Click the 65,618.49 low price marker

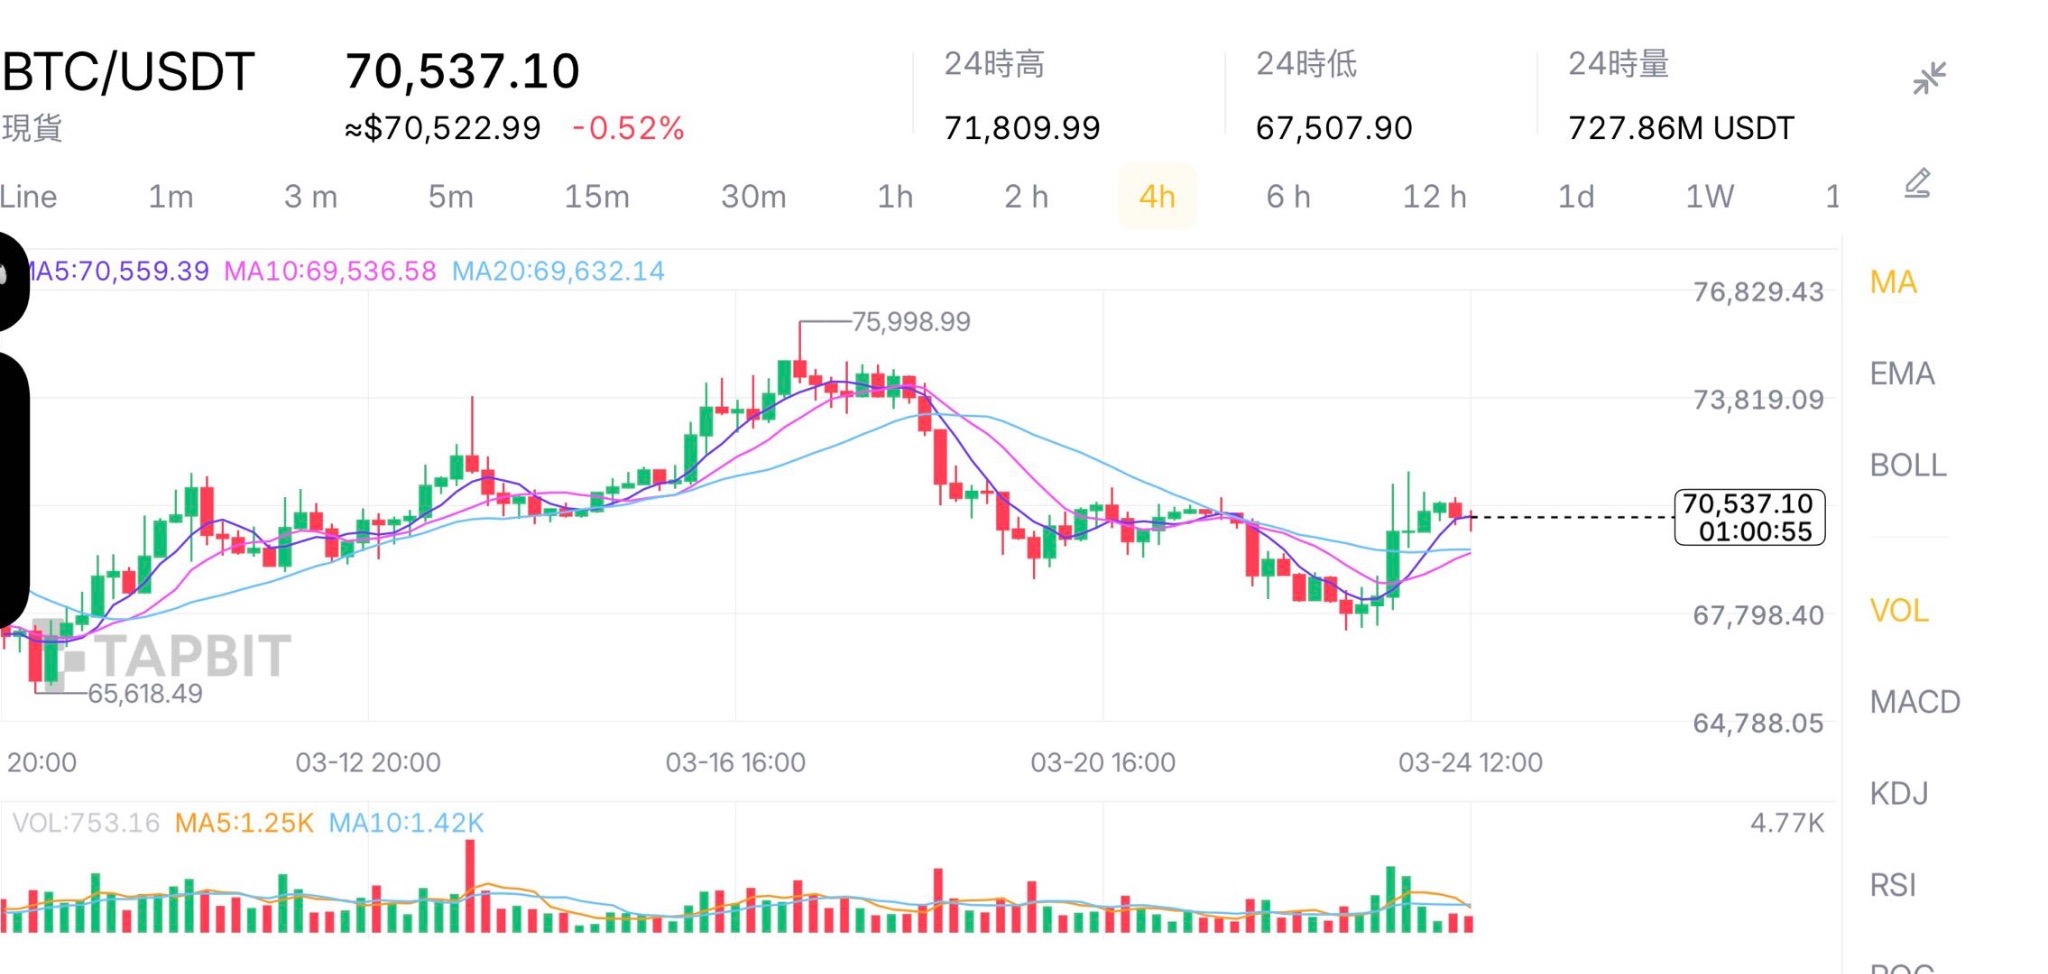(x=145, y=694)
